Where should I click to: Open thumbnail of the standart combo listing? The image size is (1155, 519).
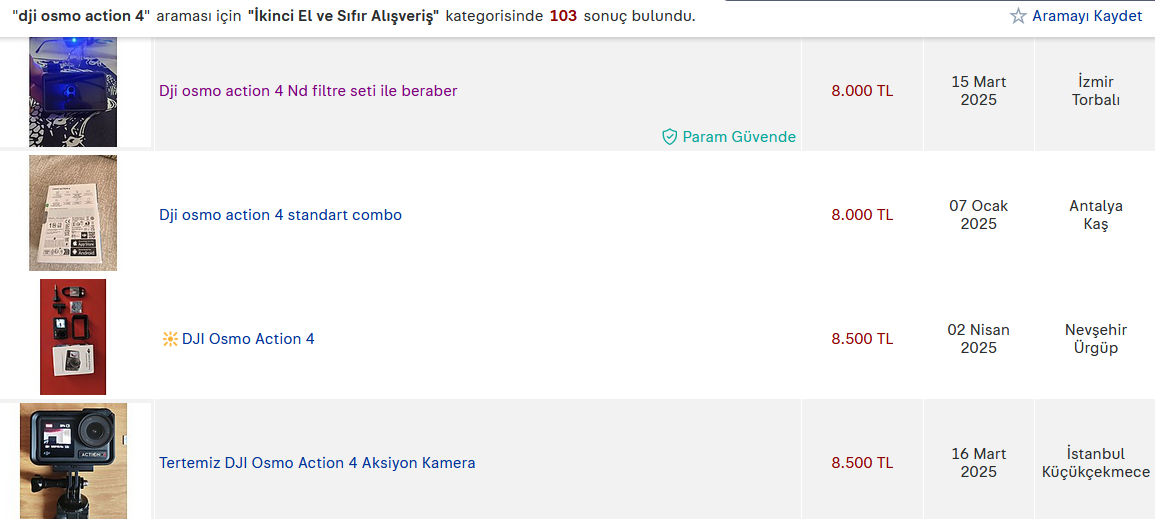[73, 213]
